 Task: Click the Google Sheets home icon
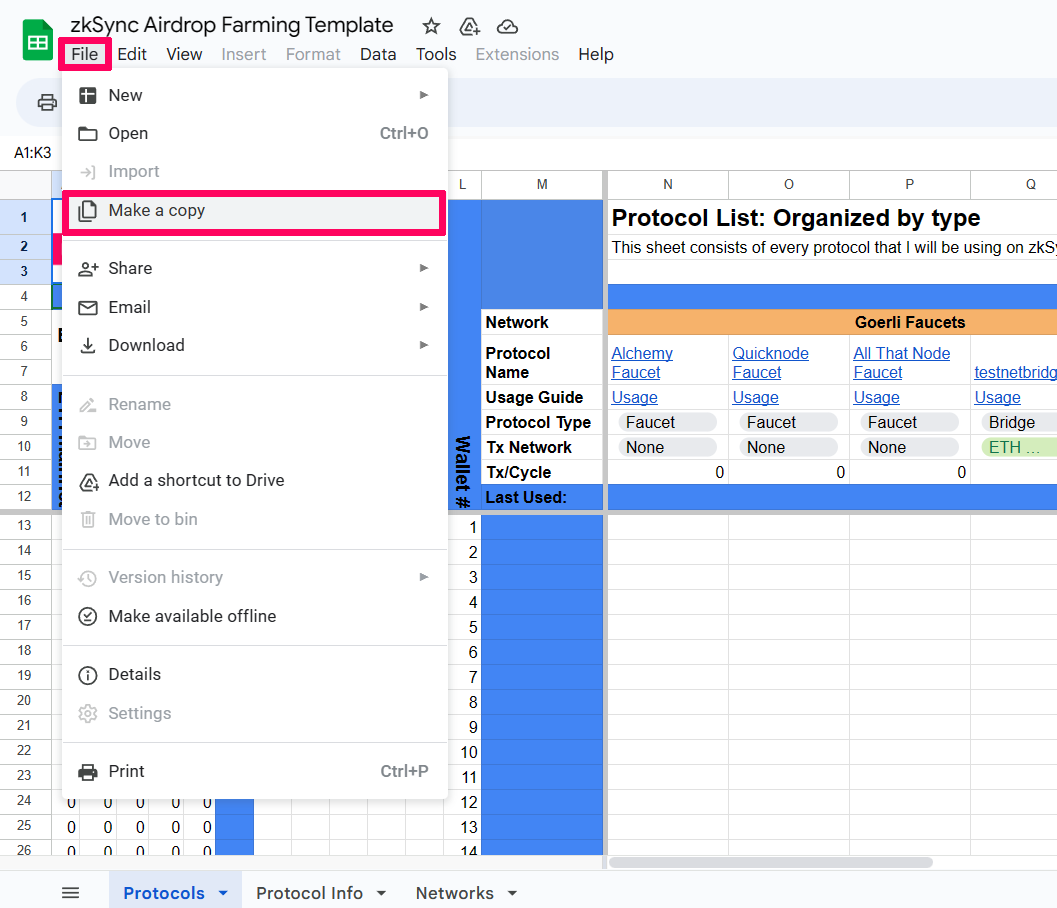pyautogui.click(x=37, y=40)
